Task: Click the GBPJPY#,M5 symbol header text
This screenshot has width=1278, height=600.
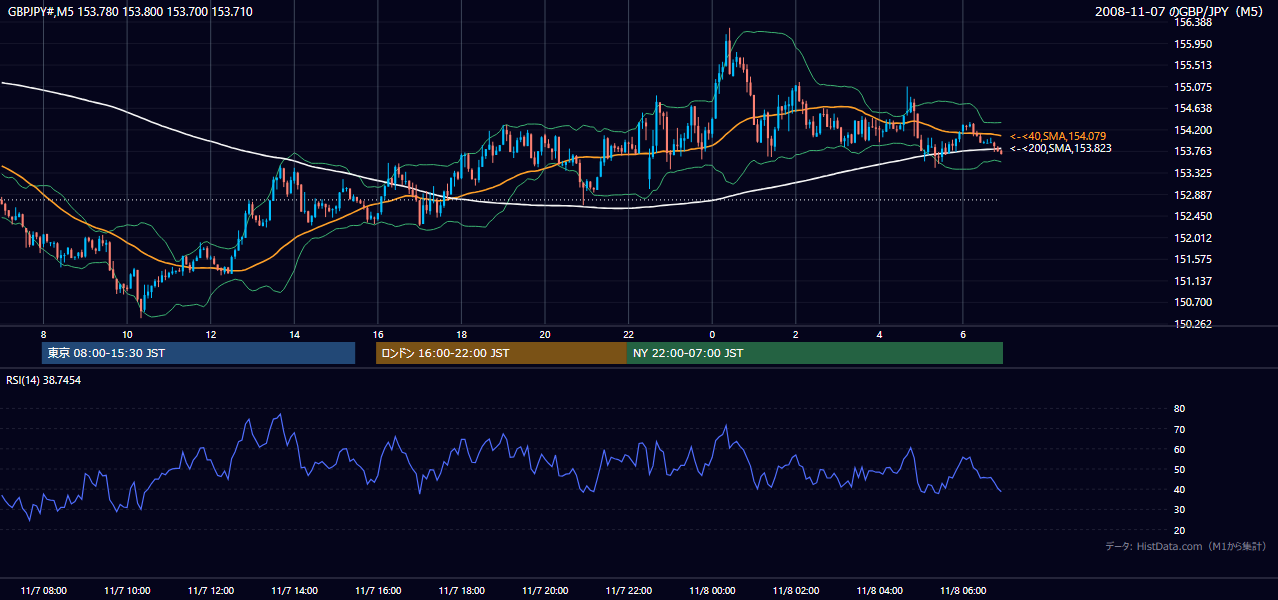Action: coord(130,11)
